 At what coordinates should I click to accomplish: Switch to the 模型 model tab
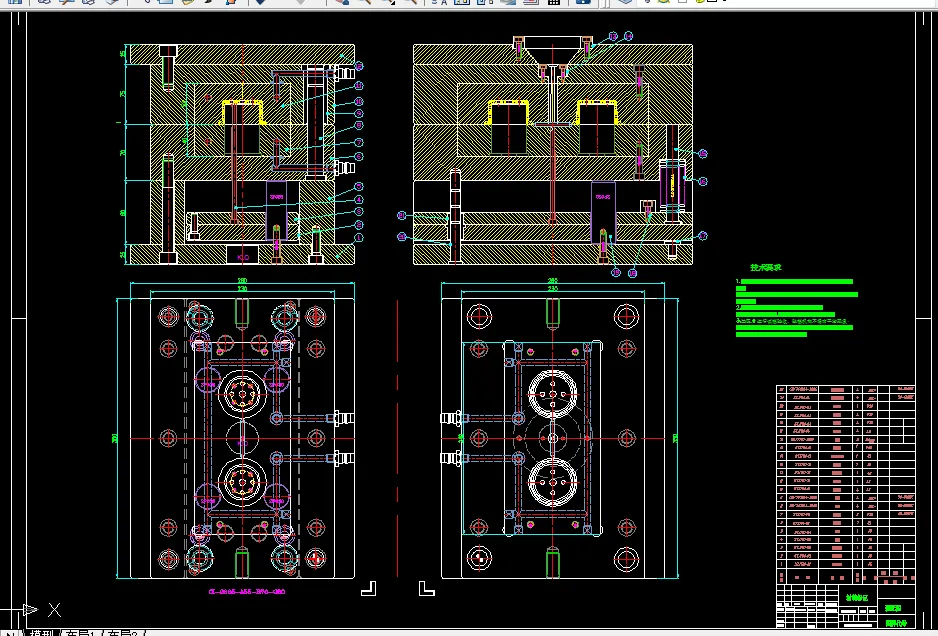(42, 632)
